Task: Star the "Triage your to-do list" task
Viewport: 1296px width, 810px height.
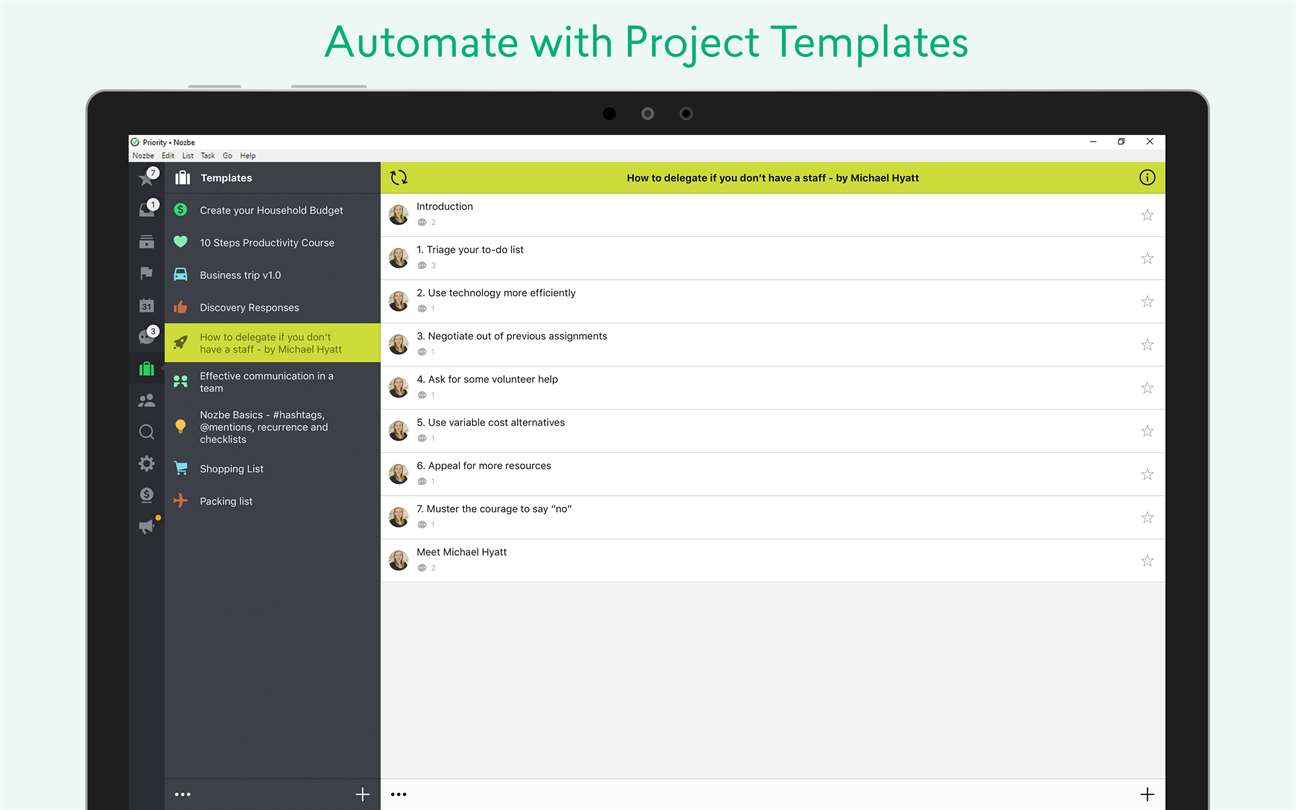Action: pyautogui.click(x=1147, y=258)
